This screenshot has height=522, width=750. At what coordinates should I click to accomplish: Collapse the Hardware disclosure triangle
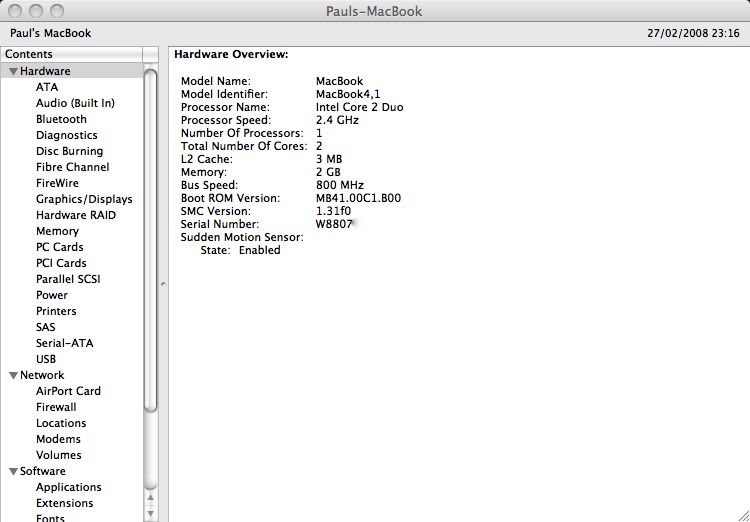[x=13, y=71]
